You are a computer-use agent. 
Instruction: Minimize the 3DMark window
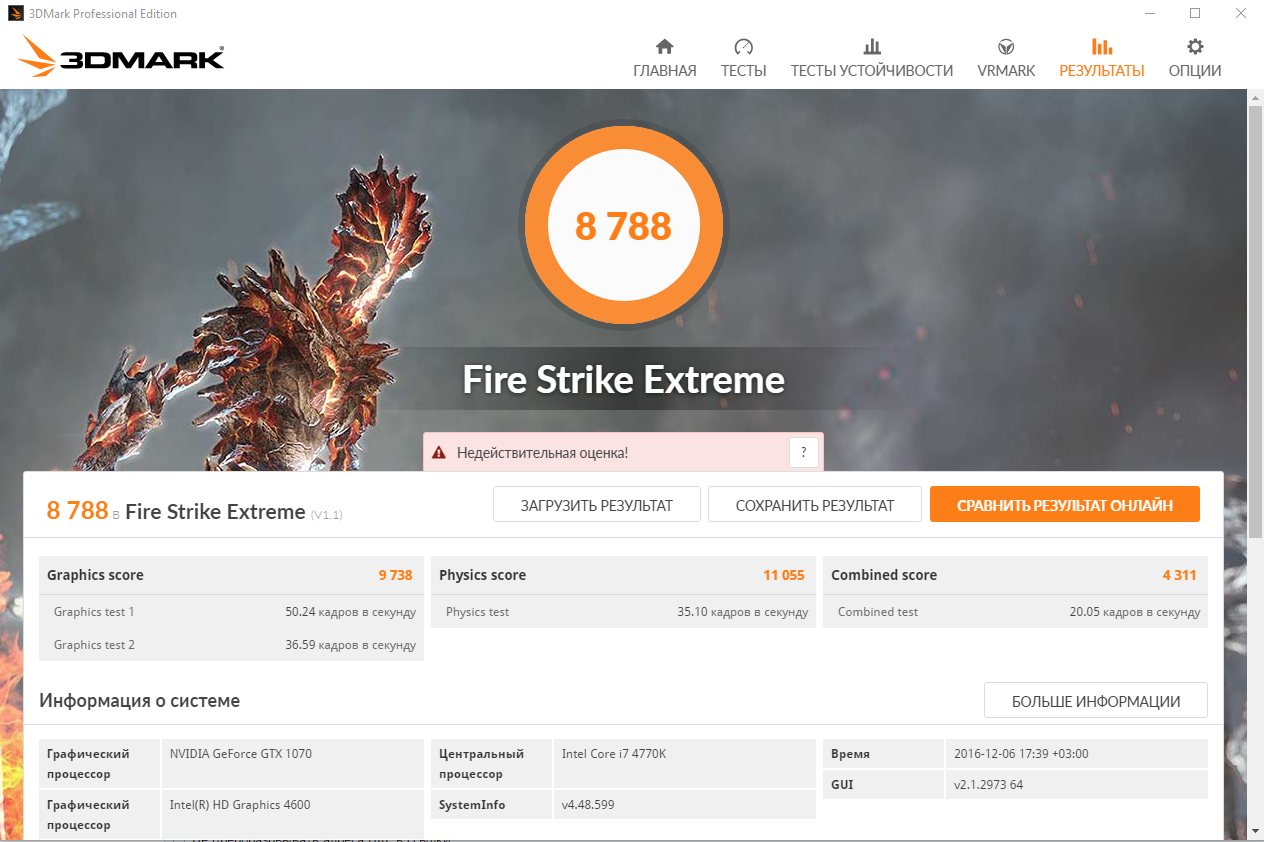point(1149,14)
